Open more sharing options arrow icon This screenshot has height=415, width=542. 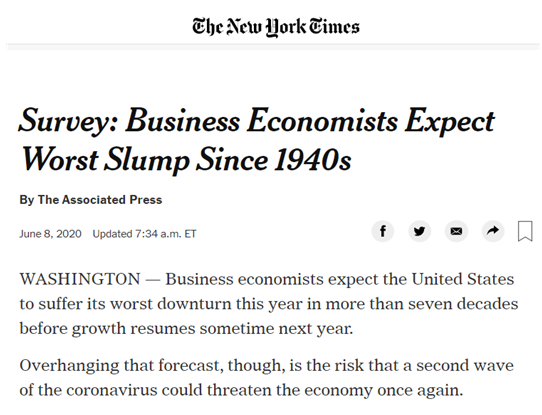[493, 231]
